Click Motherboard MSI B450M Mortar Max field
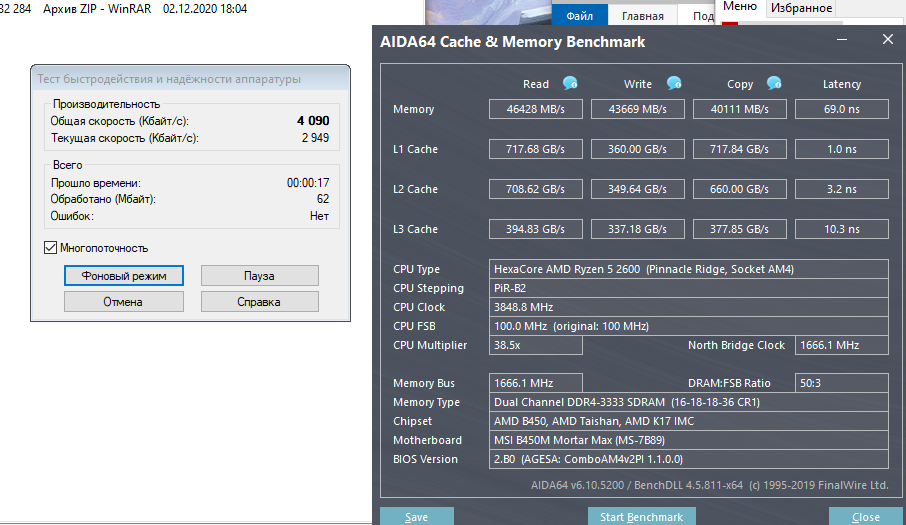The height and width of the screenshot is (525, 906). [689, 440]
